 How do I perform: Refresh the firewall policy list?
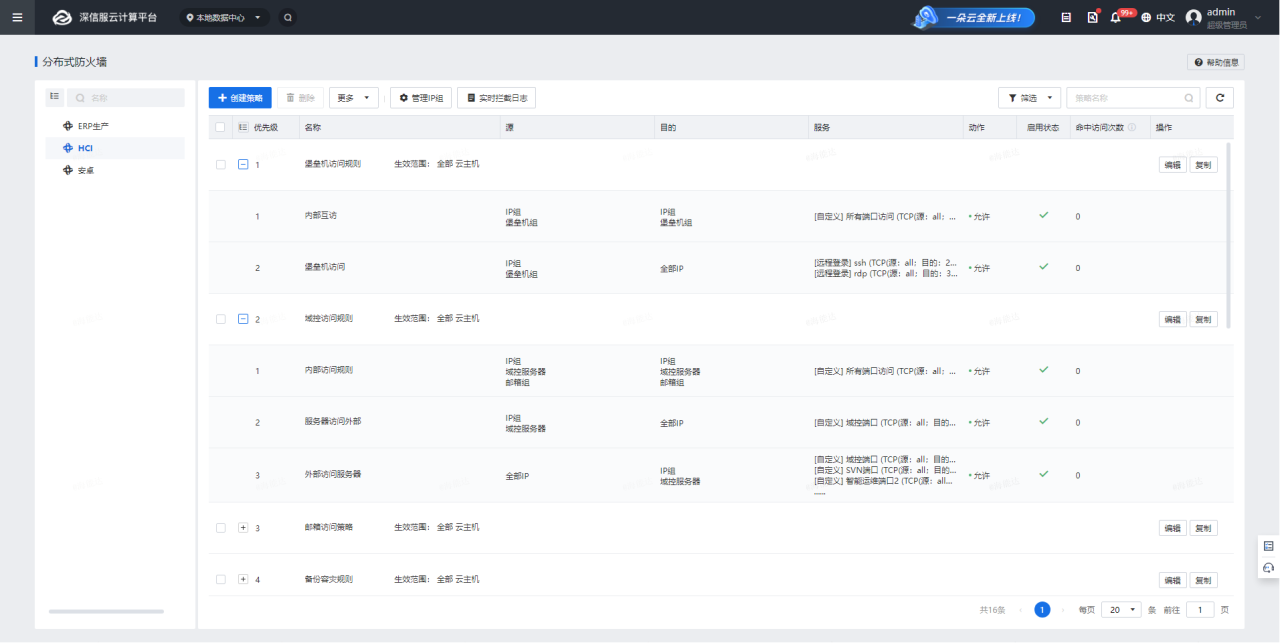click(1219, 98)
